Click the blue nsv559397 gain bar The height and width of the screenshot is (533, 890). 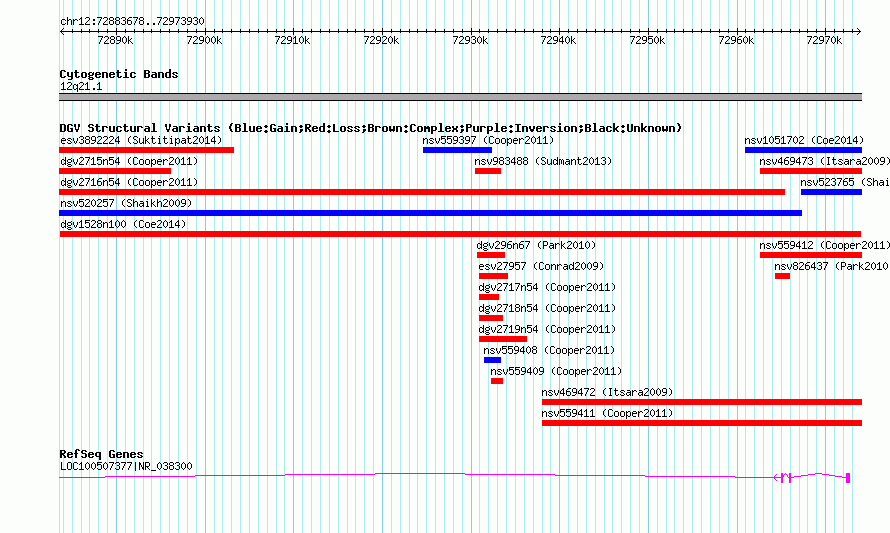click(x=457, y=150)
